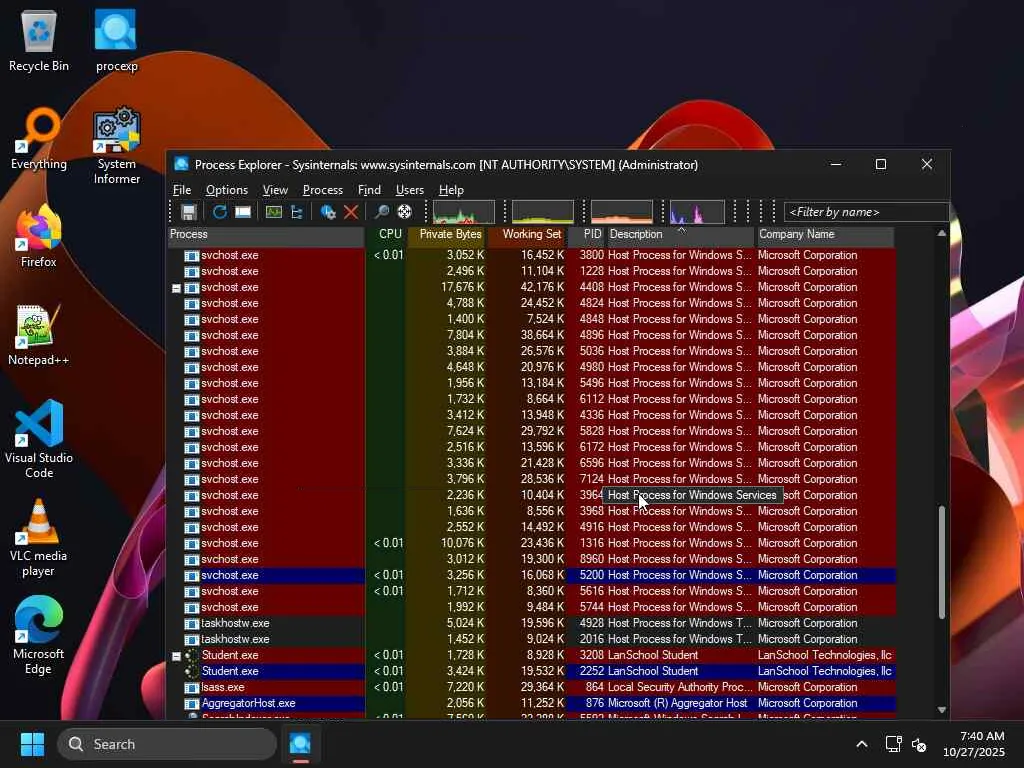Sort by the Private Bytes column header

point(447,234)
